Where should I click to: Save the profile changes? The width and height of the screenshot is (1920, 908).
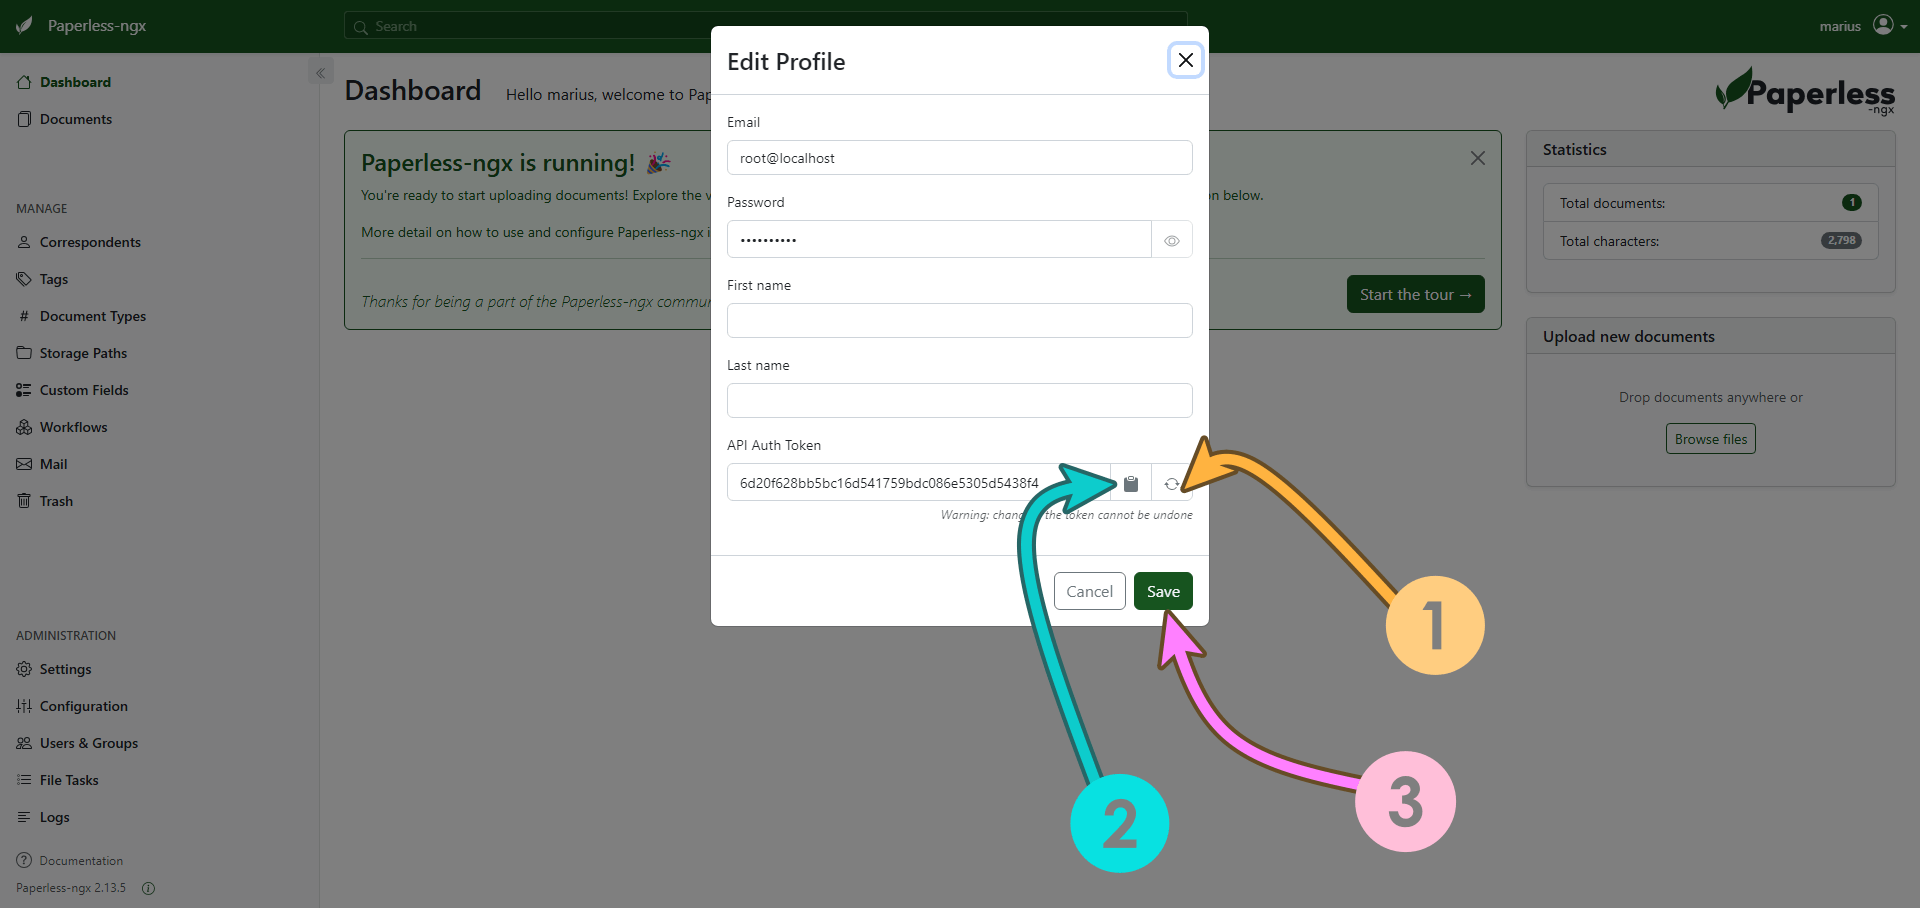tap(1163, 591)
